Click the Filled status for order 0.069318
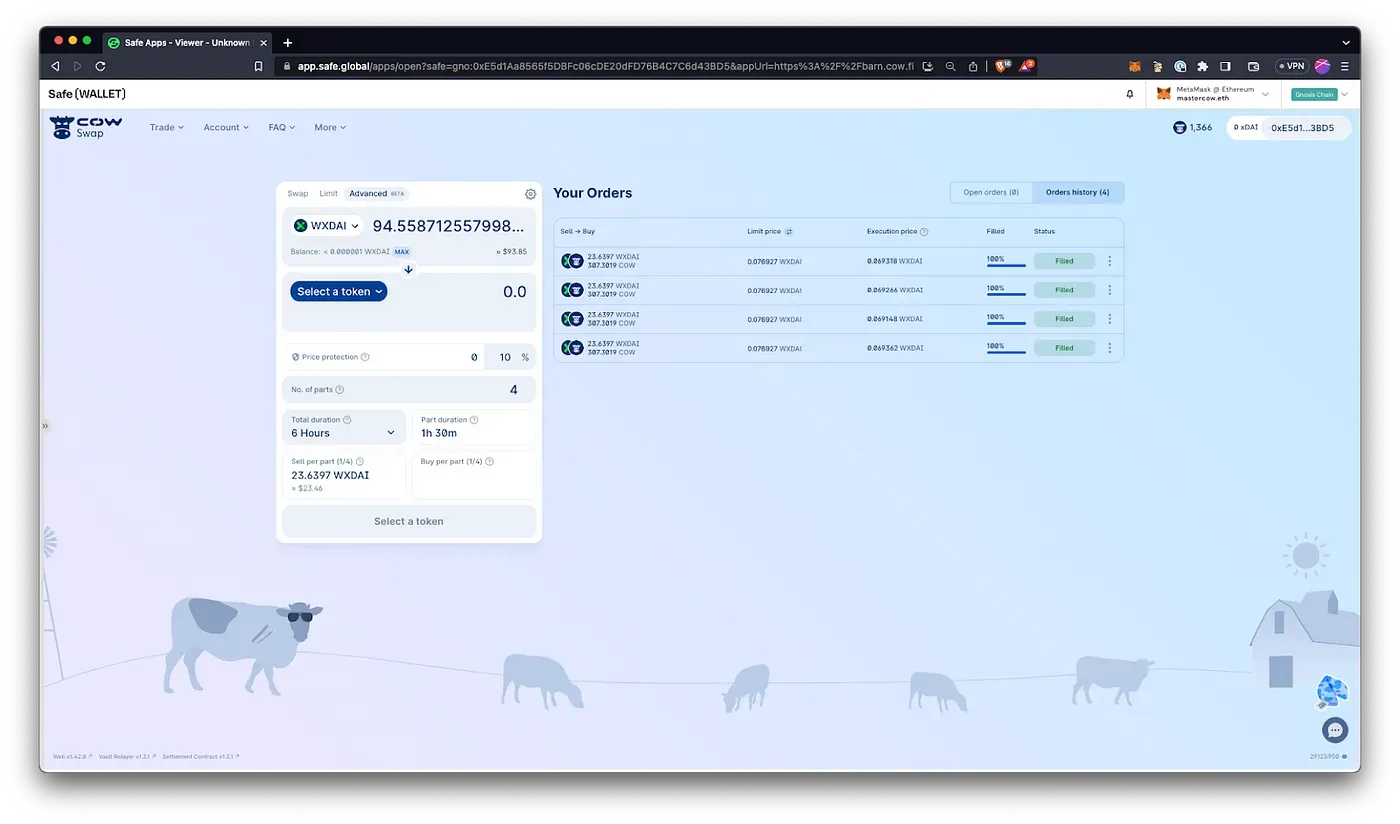The image size is (1400, 824). 1064,261
